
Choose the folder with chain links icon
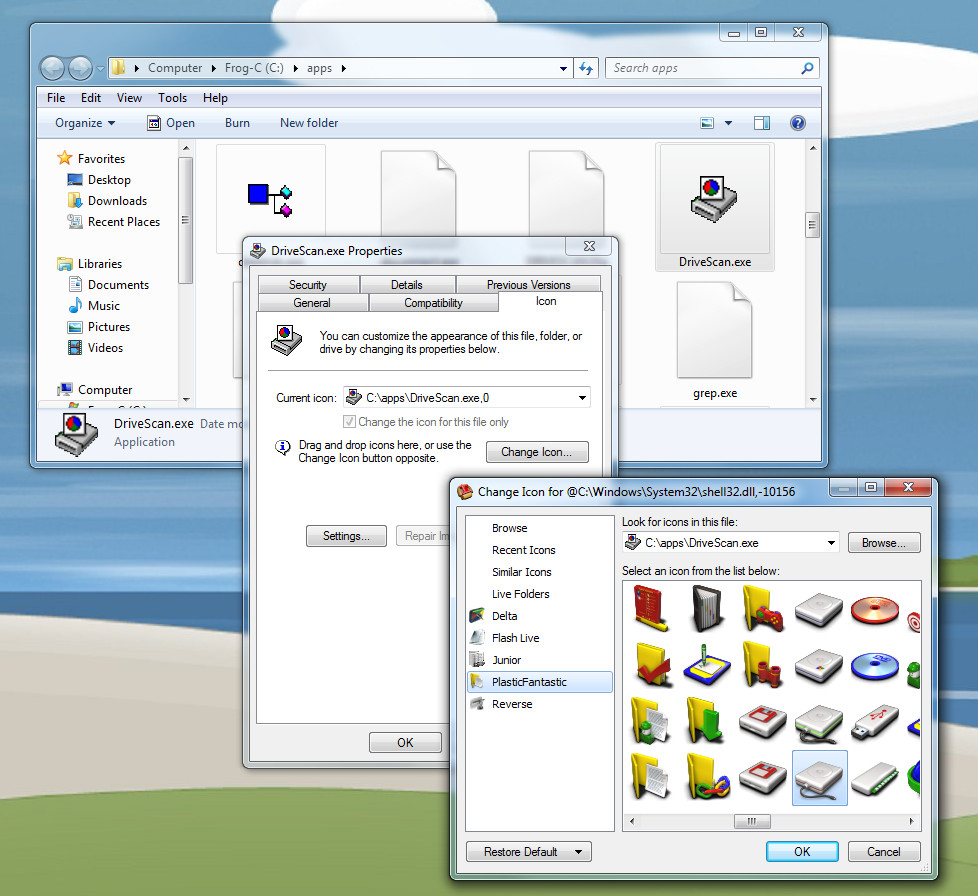click(707, 777)
